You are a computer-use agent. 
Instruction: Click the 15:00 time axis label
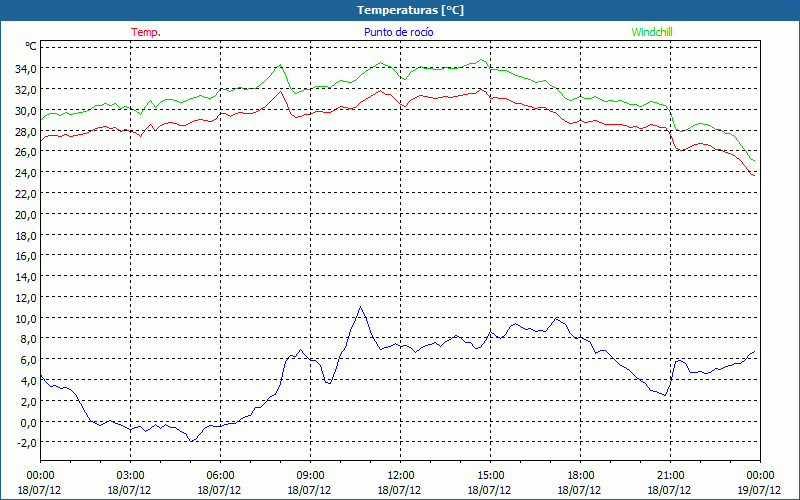490,476
